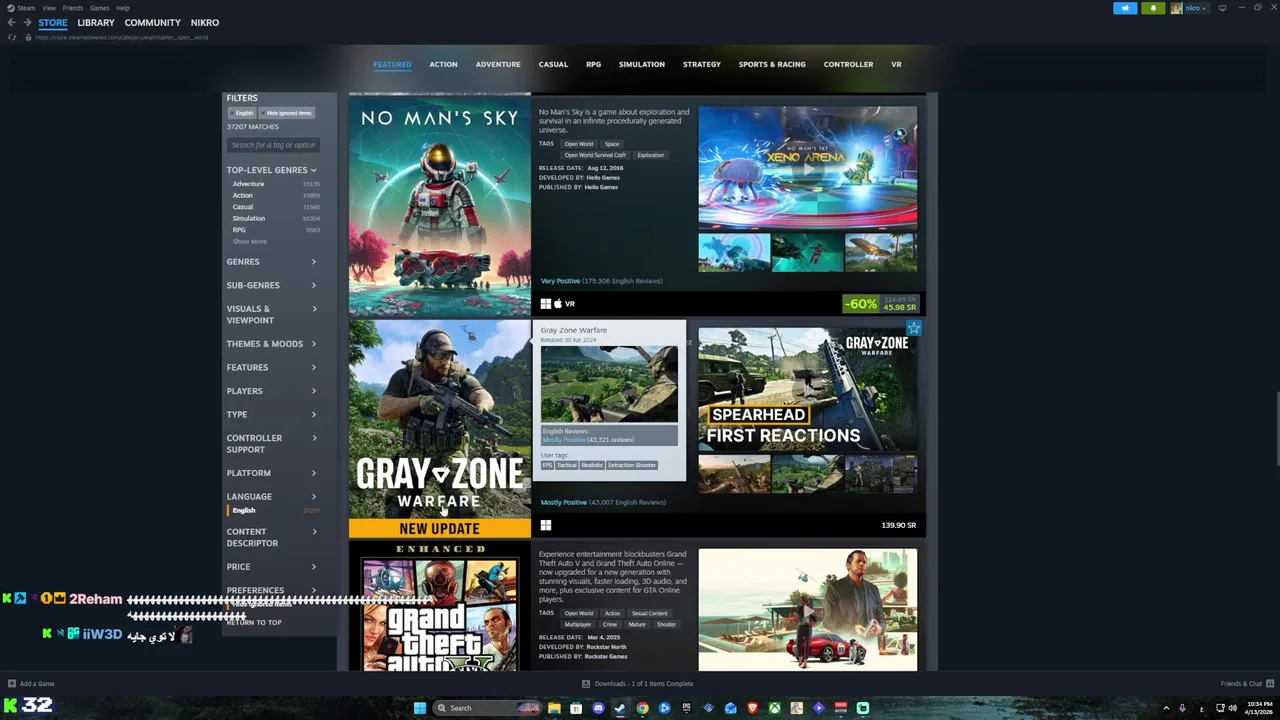Click Show More under top-level genres
This screenshot has height=720, width=1280.
[x=250, y=241]
